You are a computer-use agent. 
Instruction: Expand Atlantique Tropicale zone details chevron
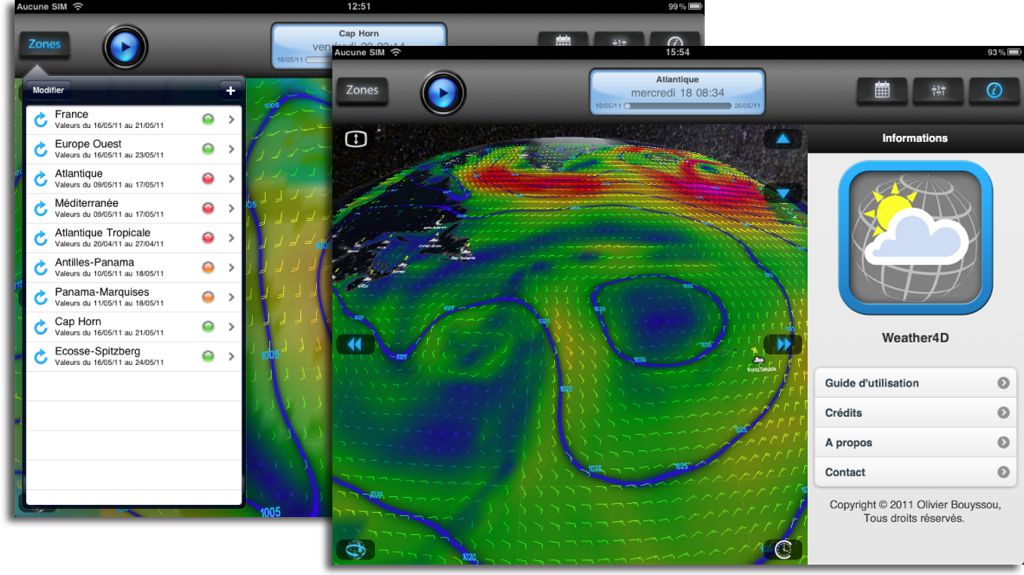point(231,238)
